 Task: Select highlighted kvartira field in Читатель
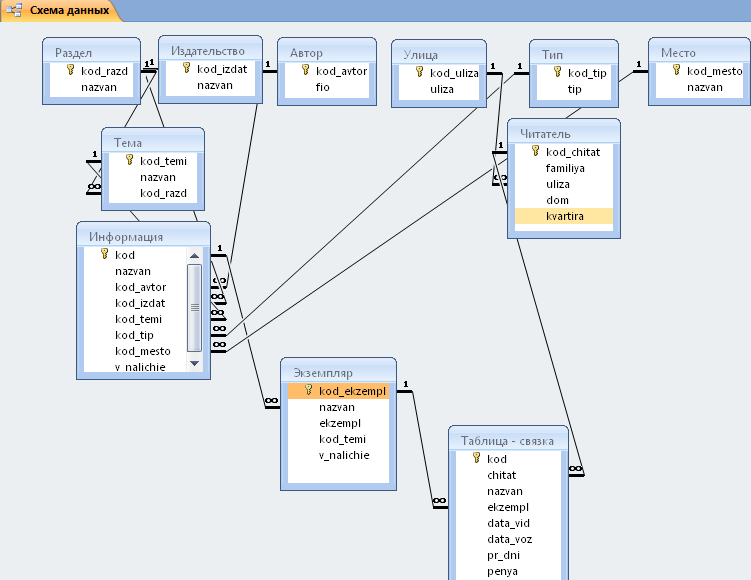[x=564, y=216]
